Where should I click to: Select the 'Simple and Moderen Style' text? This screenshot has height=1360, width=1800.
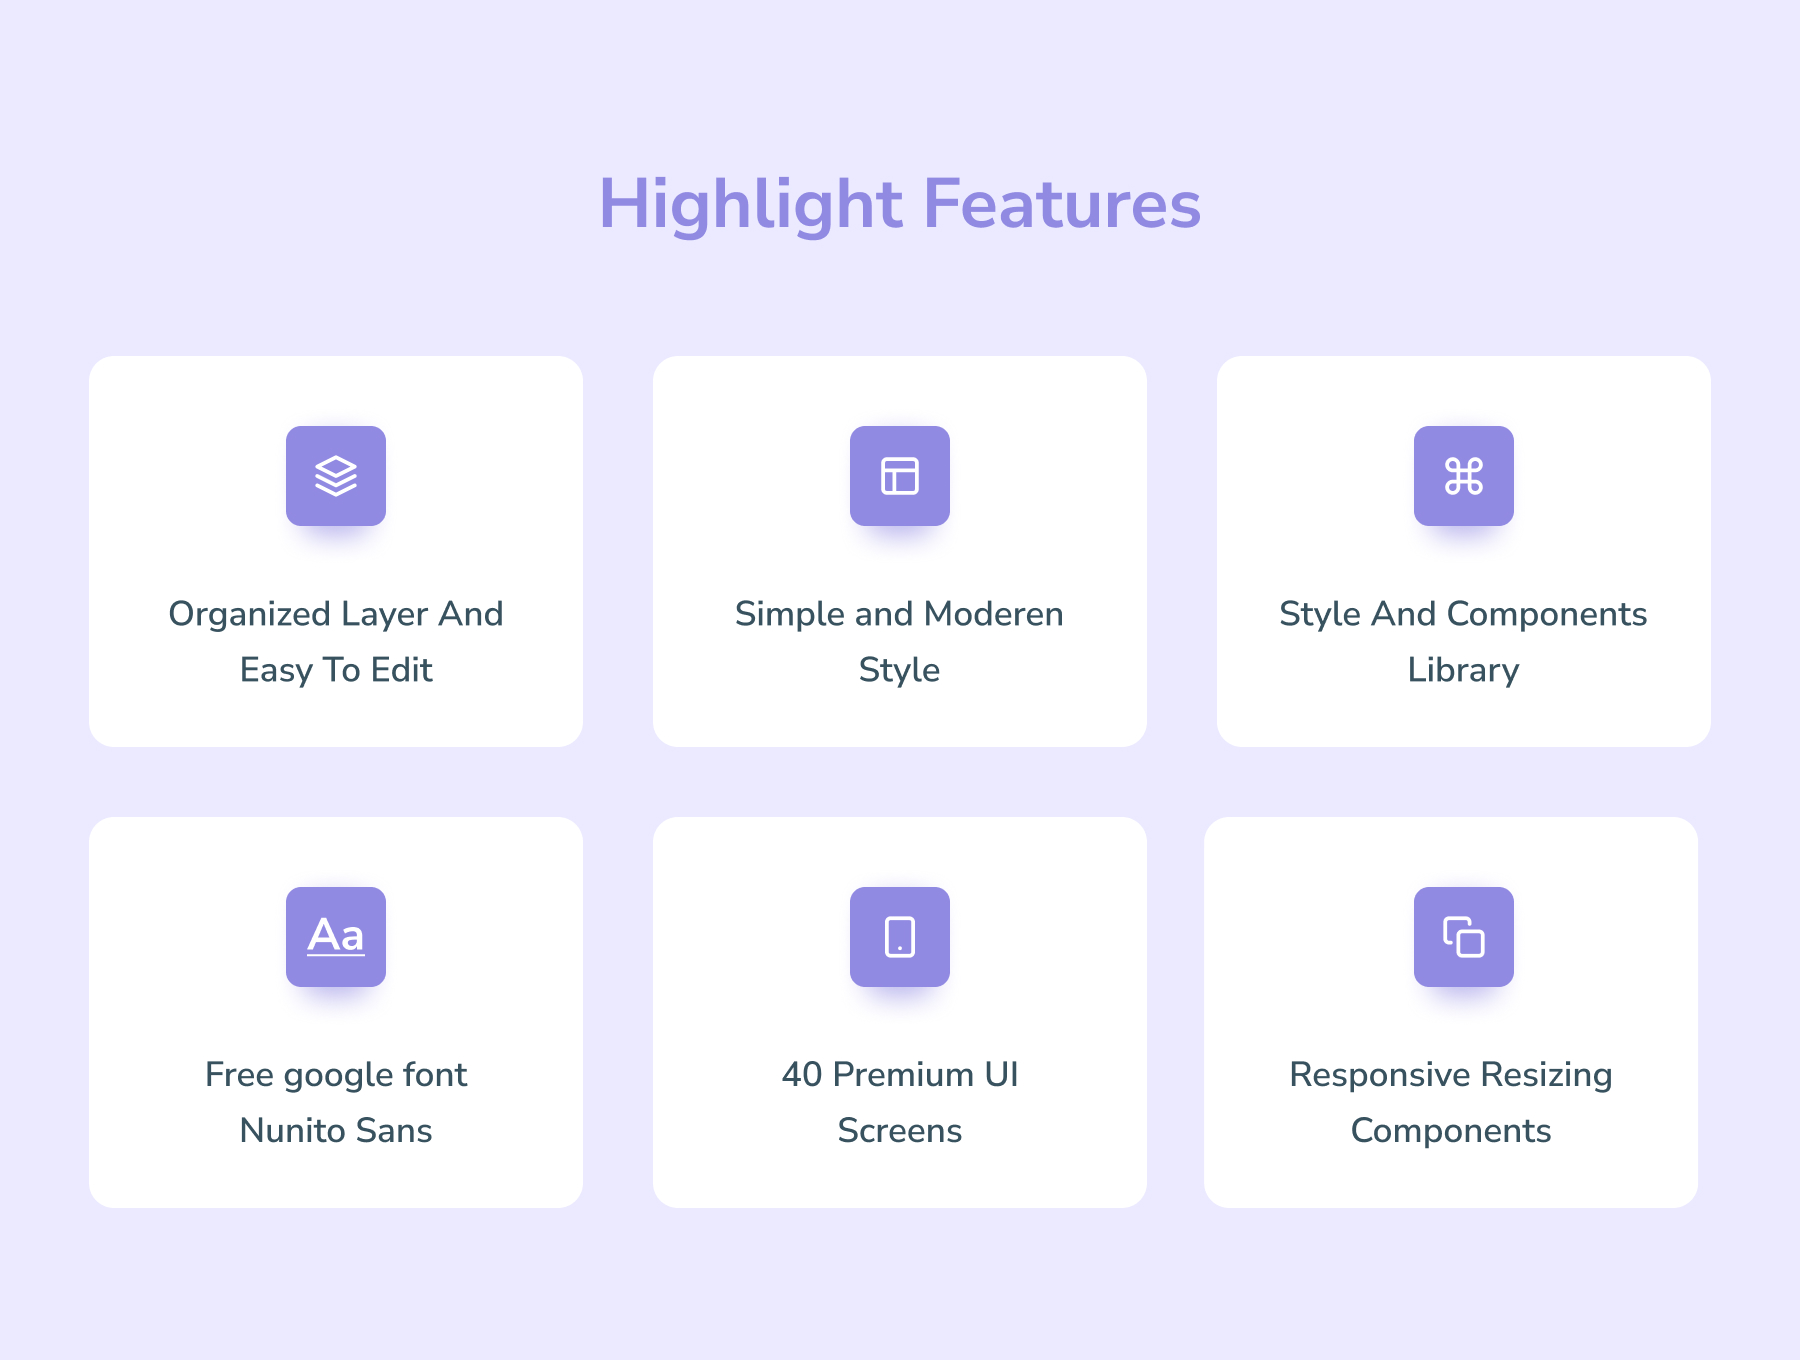pos(900,641)
